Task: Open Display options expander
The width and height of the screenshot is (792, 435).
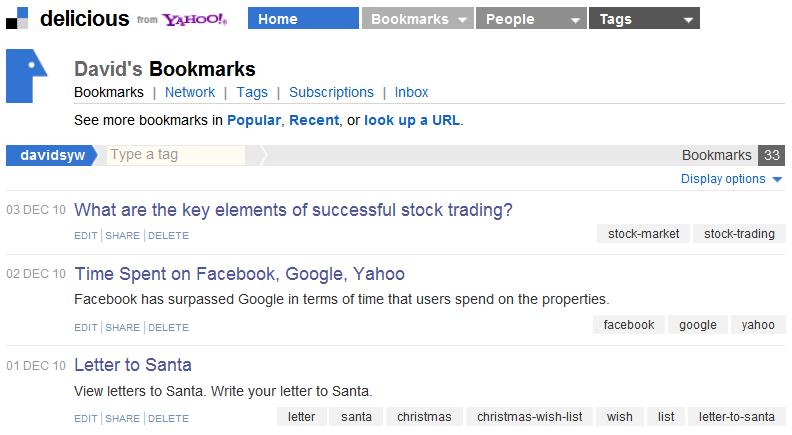Action: [731, 179]
